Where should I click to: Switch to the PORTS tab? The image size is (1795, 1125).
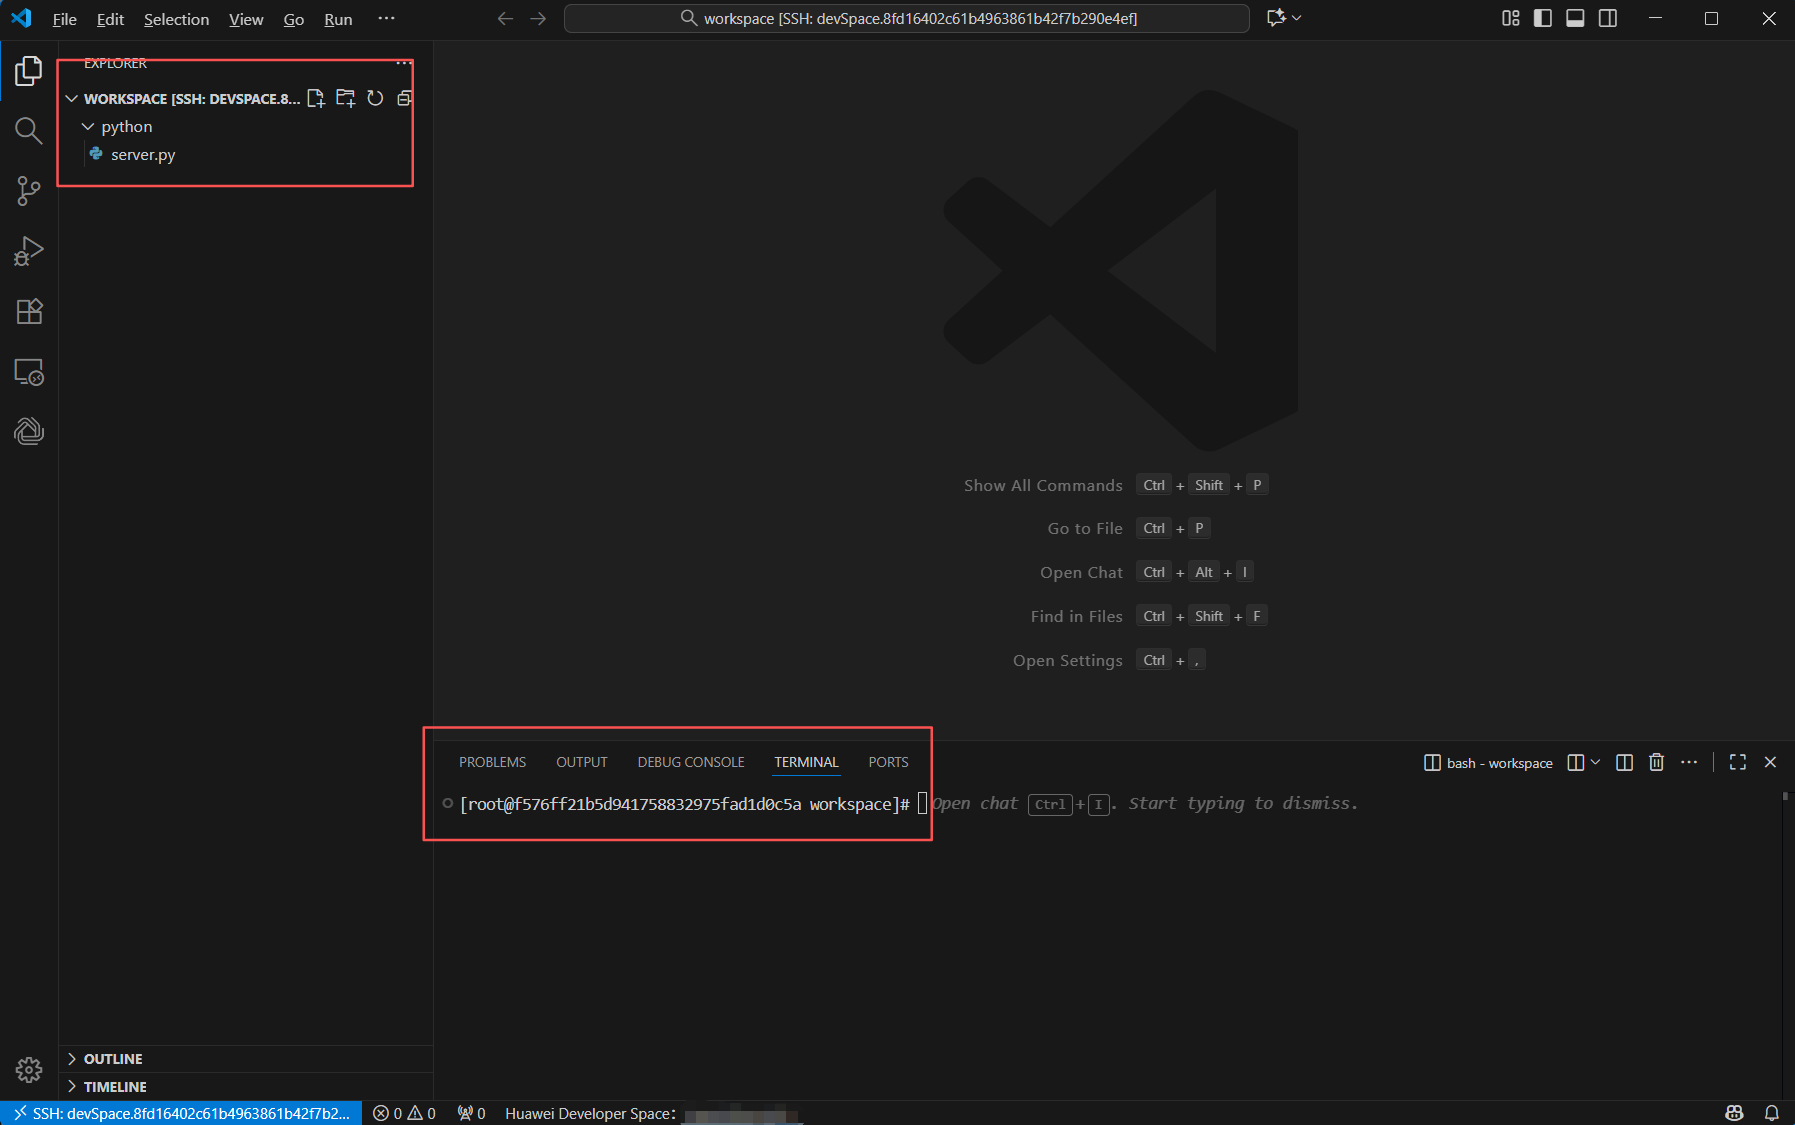[889, 762]
